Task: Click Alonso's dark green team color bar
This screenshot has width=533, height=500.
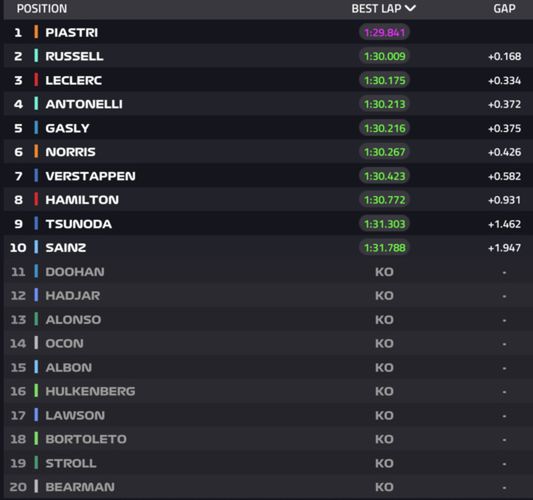Action: coord(36,319)
